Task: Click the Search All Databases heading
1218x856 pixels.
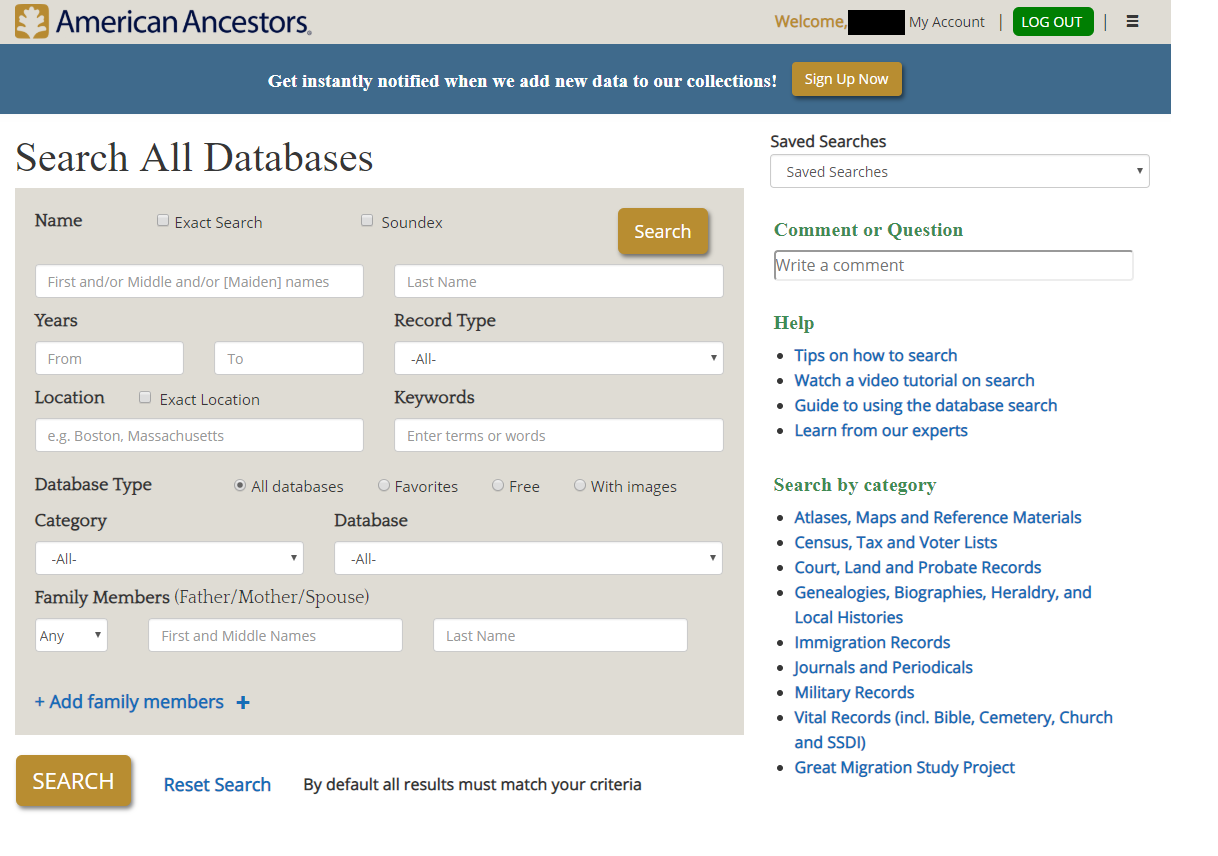Action: point(194,158)
